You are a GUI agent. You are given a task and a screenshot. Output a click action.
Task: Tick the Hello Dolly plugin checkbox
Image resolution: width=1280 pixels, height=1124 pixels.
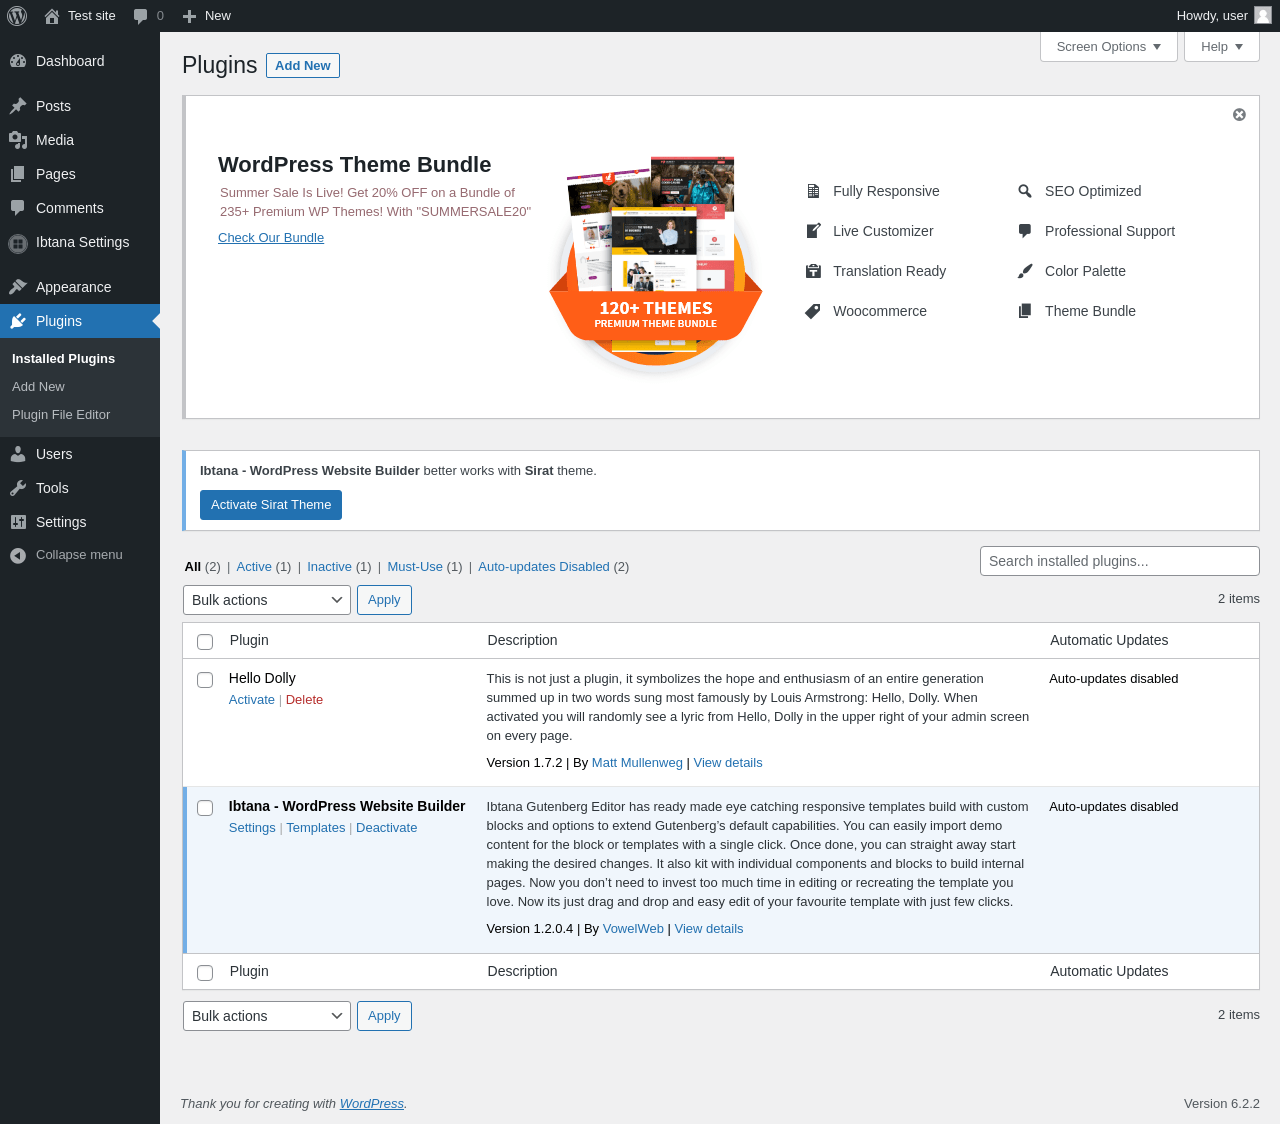[205, 680]
